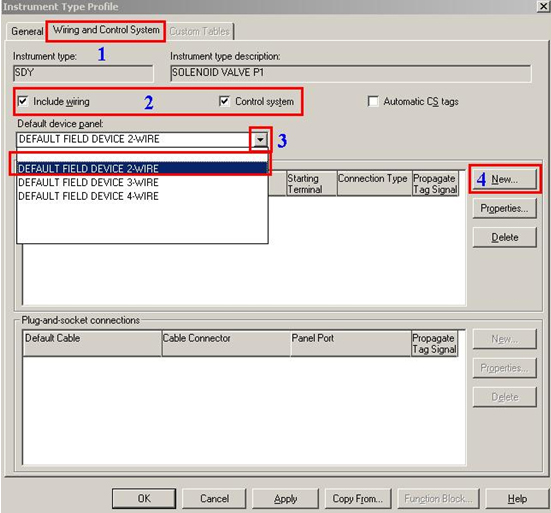
Task: Confirm with the OK button
Action: click(x=144, y=498)
